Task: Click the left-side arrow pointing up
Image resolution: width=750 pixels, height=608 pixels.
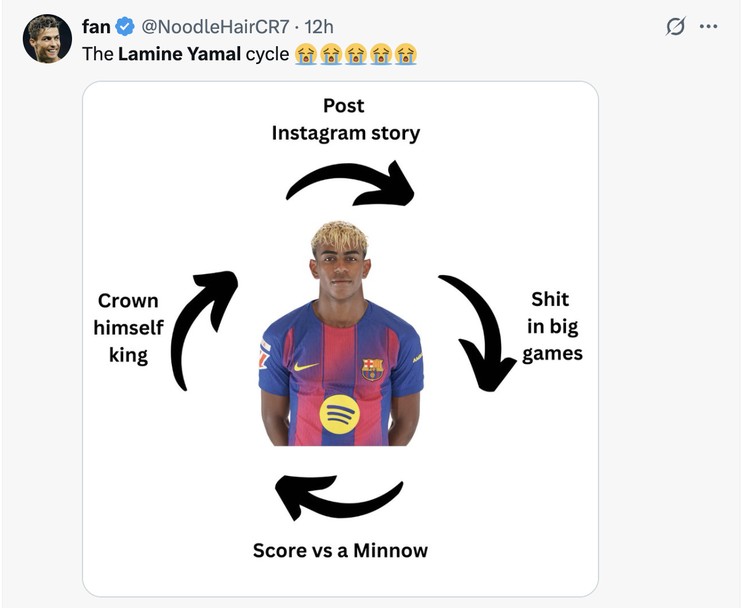Action: click(201, 328)
